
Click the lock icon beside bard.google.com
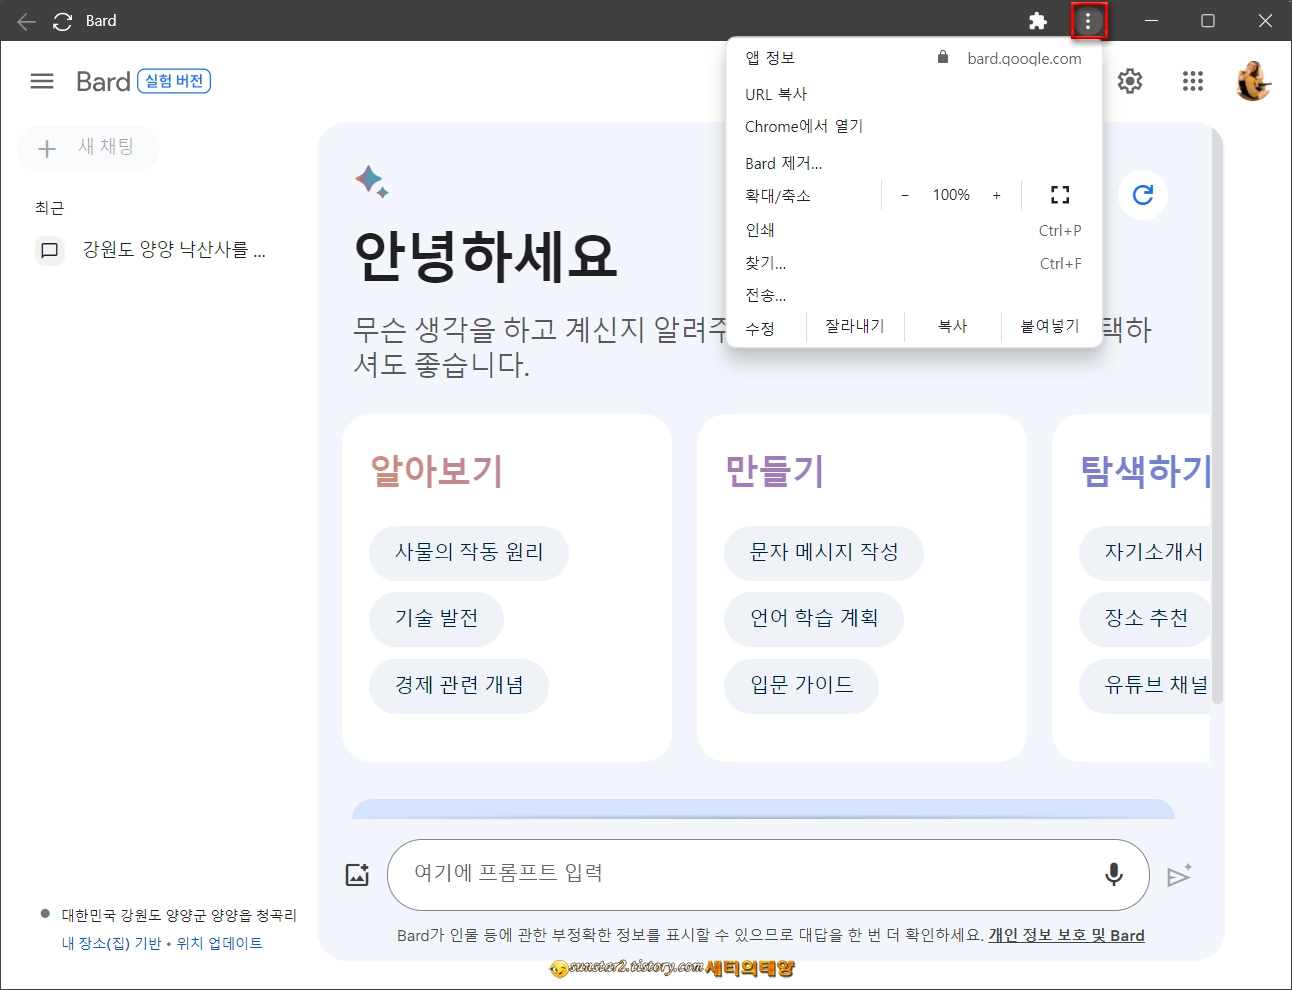pos(942,57)
